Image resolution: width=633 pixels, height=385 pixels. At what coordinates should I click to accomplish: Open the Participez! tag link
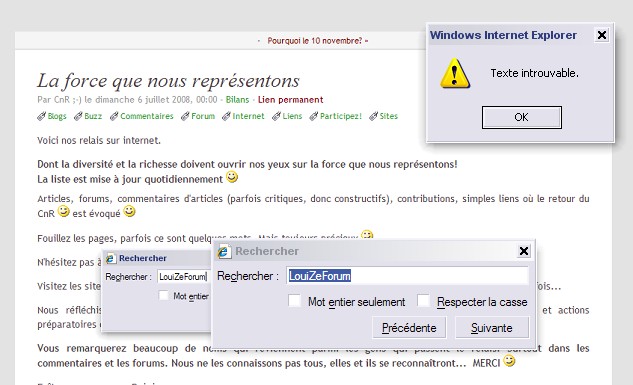coord(341,116)
